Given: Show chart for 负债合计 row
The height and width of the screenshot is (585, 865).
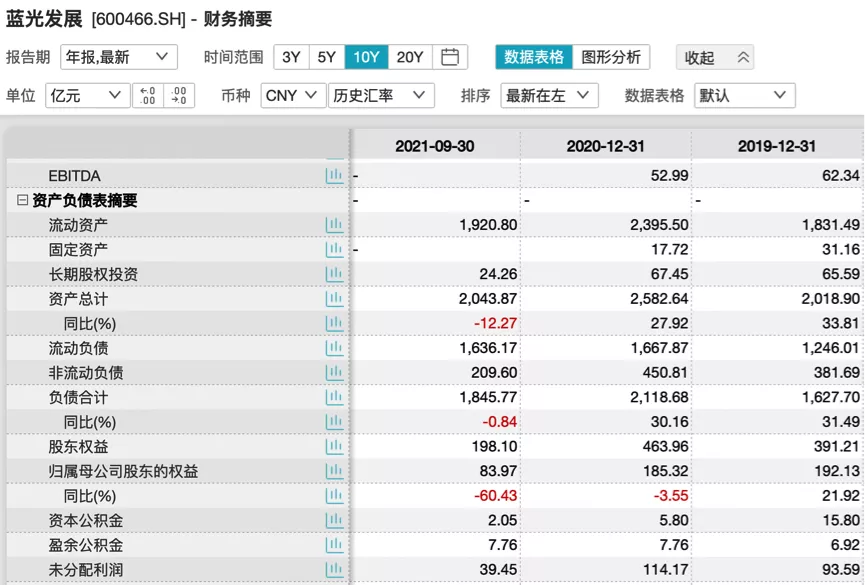Looking at the screenshot, I should point(334,398).
